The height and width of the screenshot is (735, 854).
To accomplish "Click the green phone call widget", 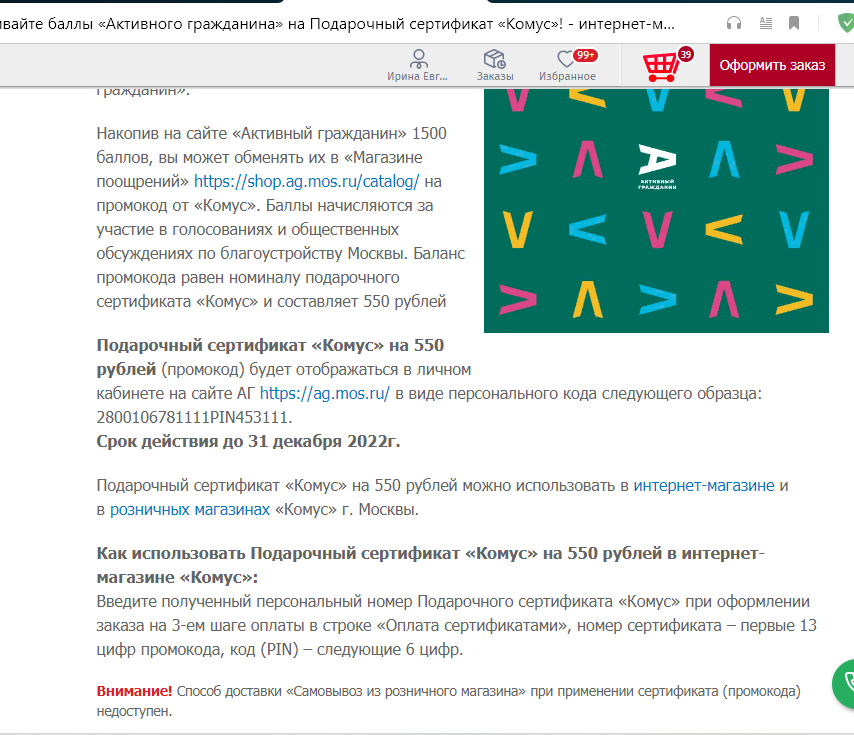I will [x=845, y=683].
